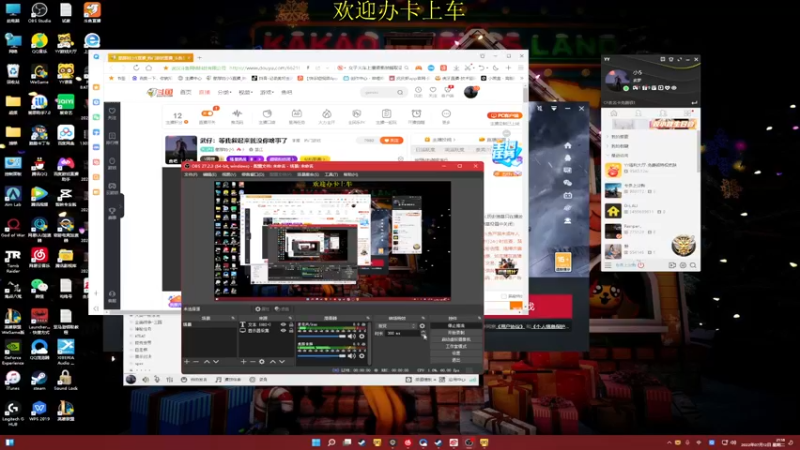Open the more options icon in streamer toolbar
Screen dimensions: 800x450
(x=446, y=113)
